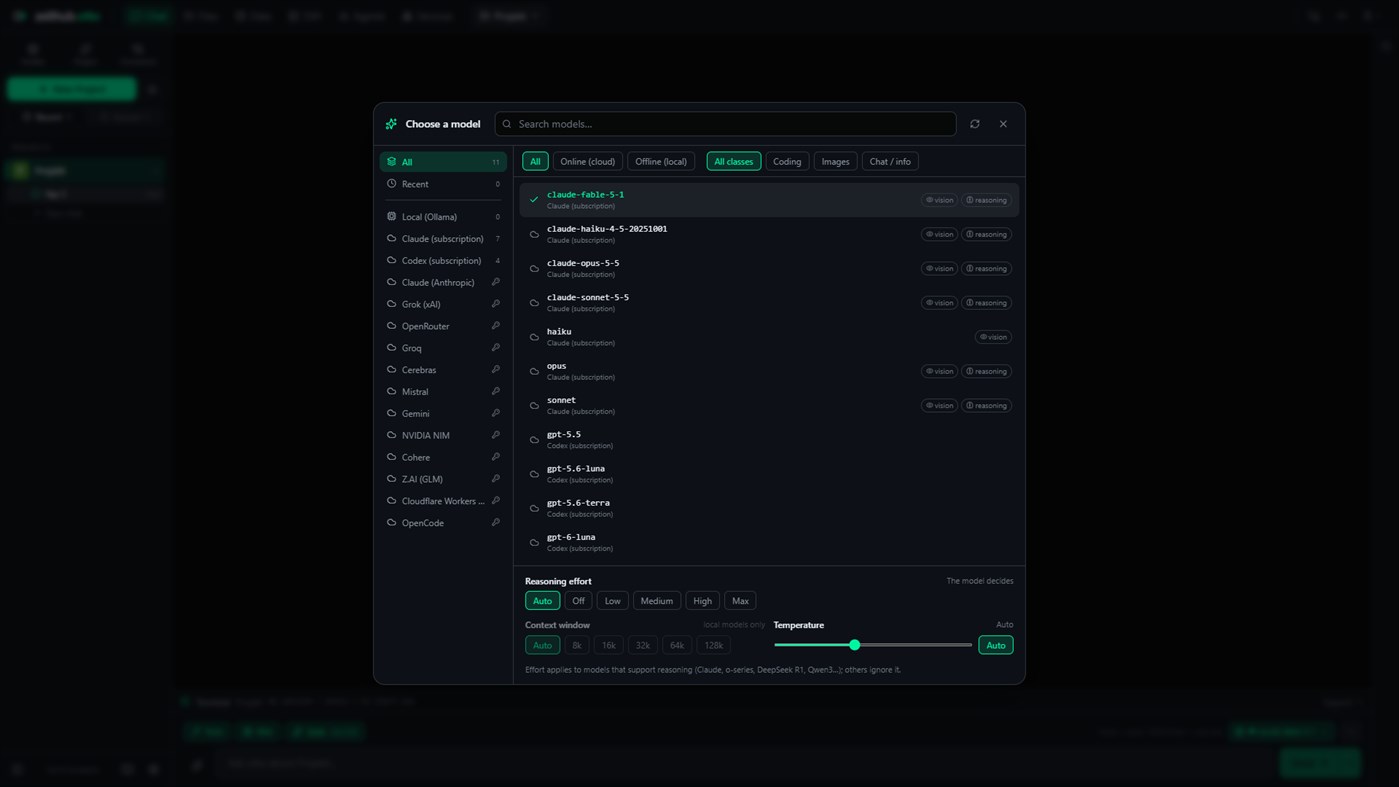The height and width of the screenshot is (787, 1399).
Task: Click the temperature slider handle
Action: click(855, 645)
